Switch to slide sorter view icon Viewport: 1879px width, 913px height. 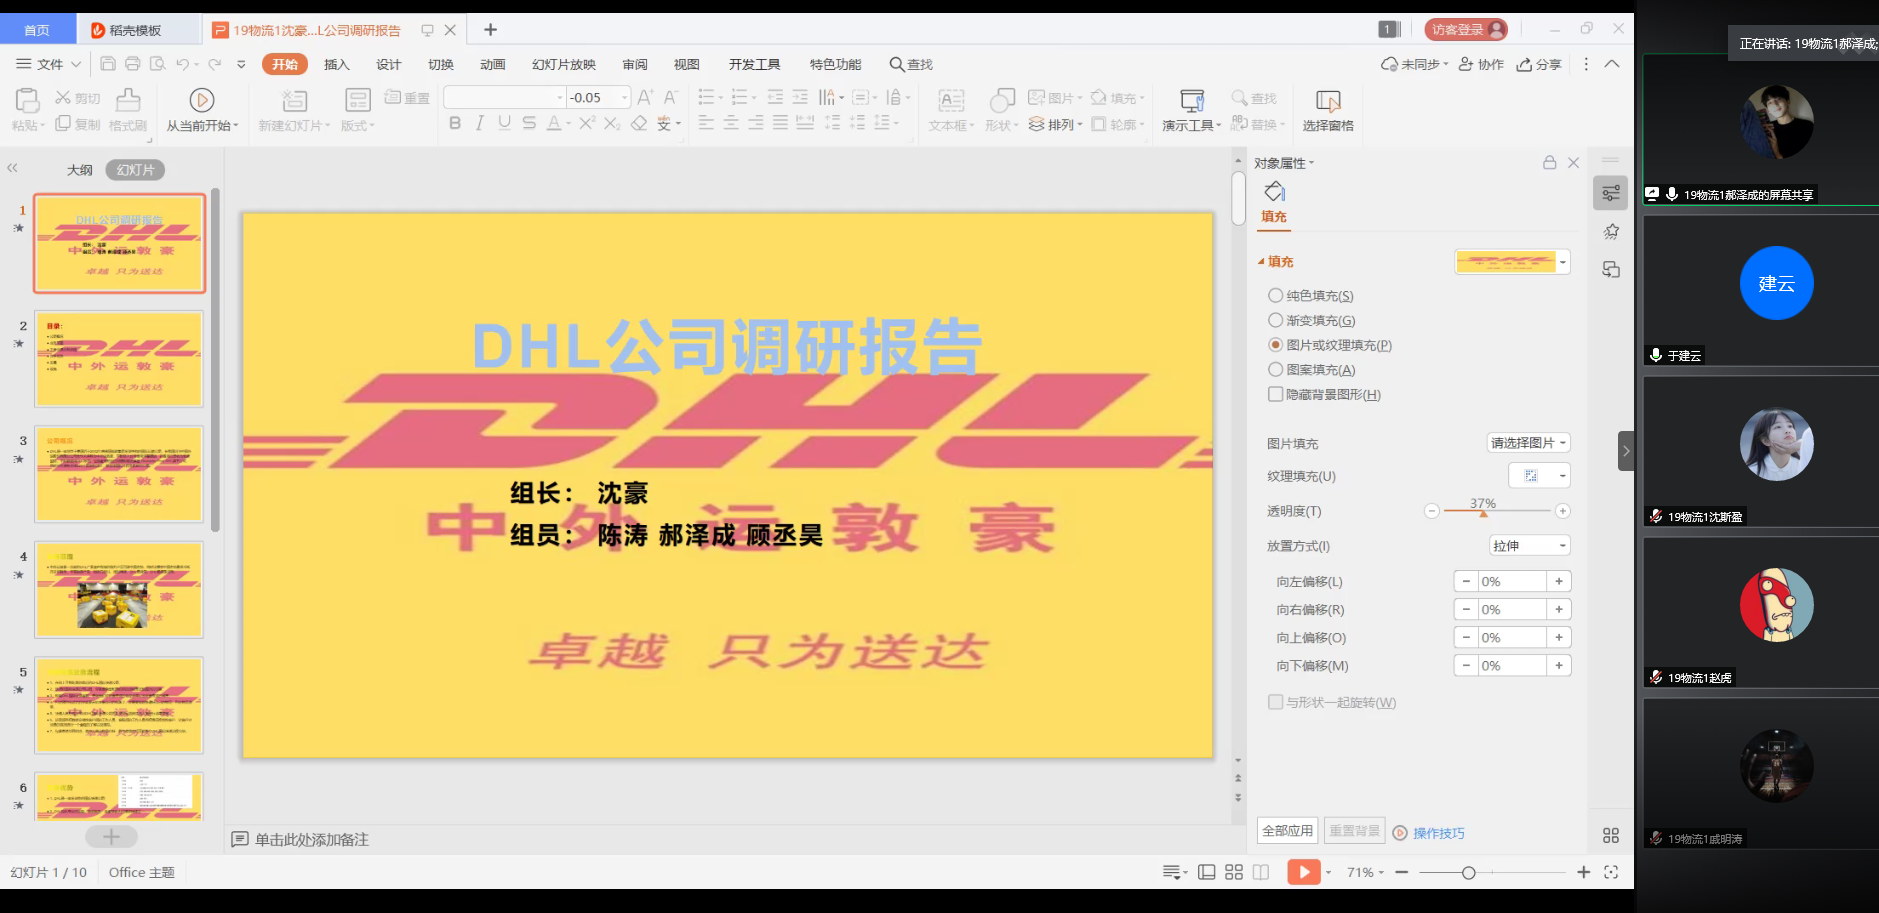click(x=1234, y=872)
